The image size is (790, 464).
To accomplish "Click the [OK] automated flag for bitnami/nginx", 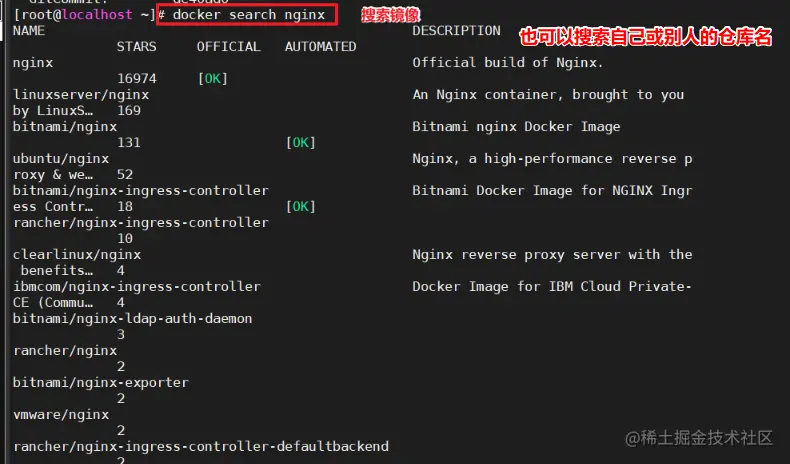I will click(301, 143).
